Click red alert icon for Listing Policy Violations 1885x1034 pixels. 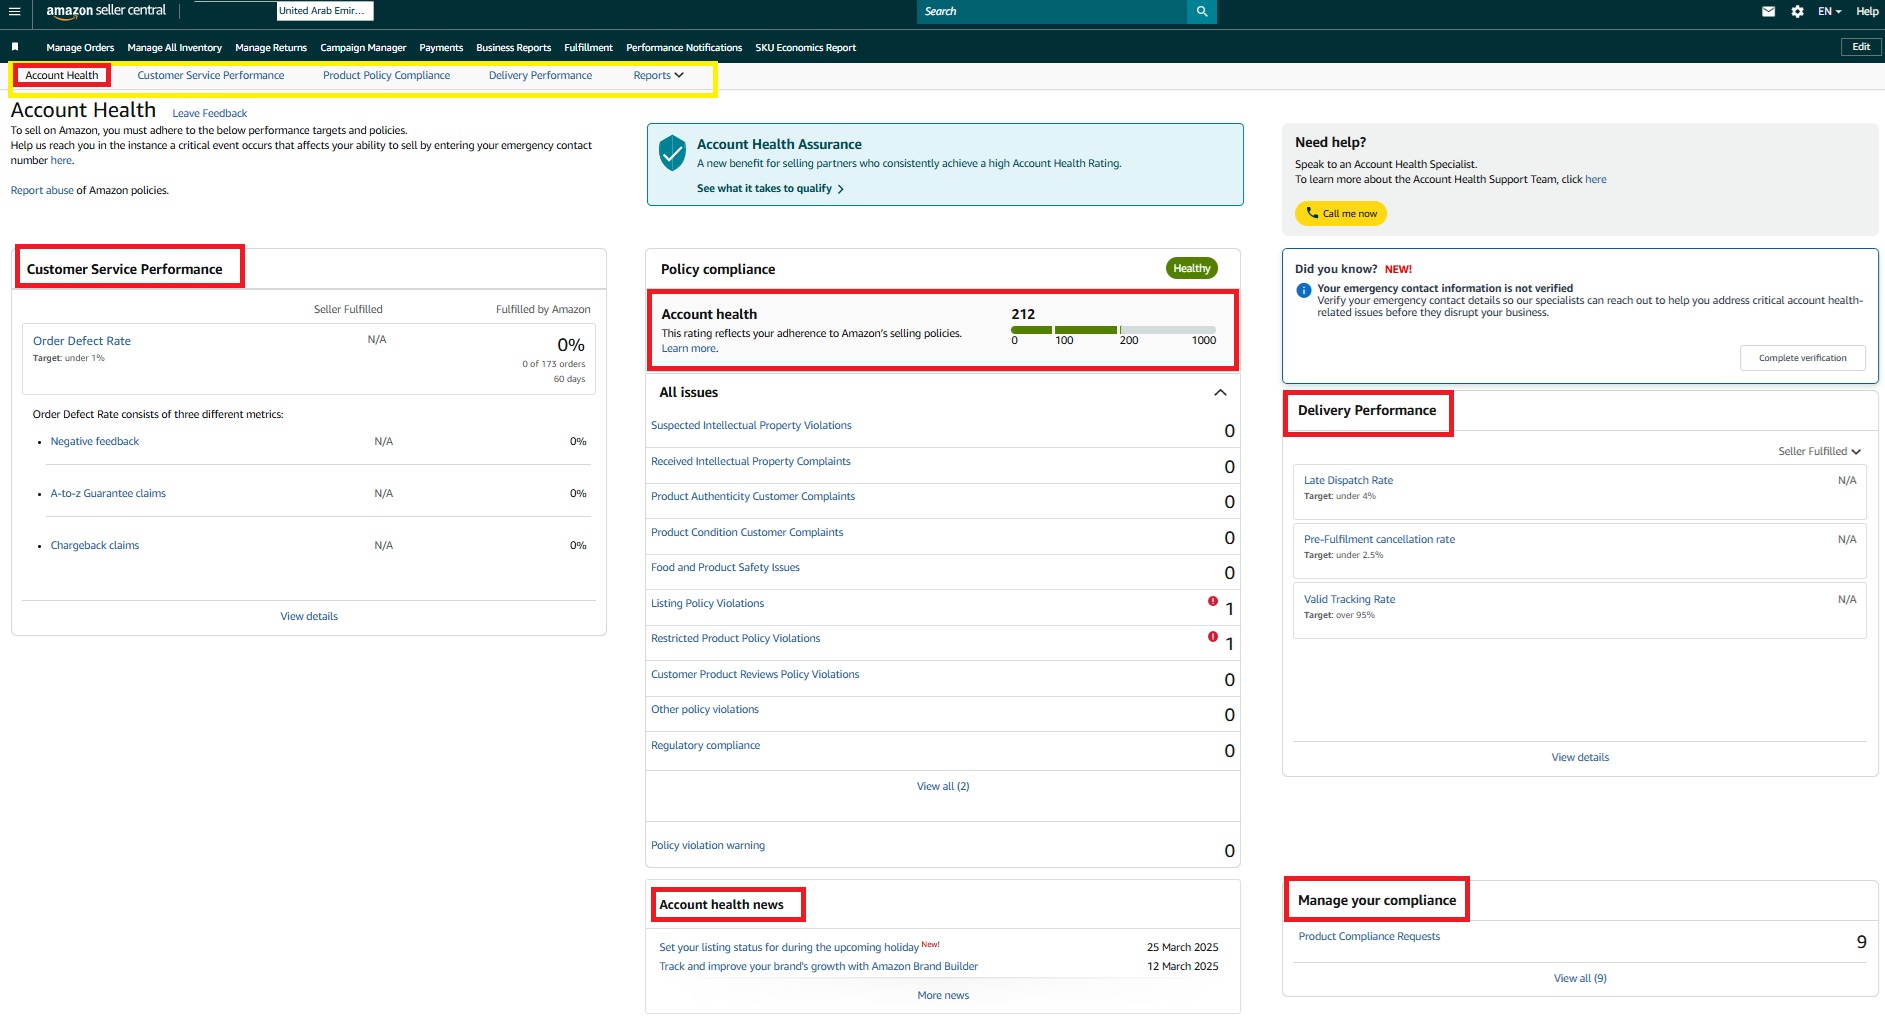(x=1213, y=601)
